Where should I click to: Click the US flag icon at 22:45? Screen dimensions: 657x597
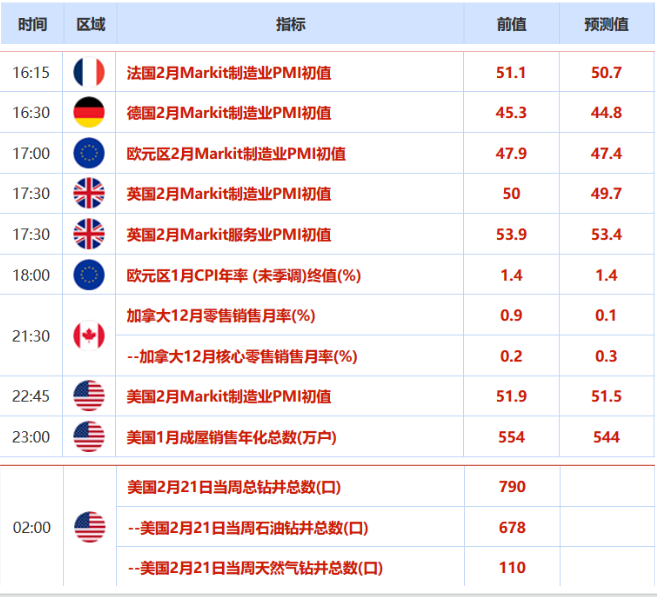pyautogui.click(x=89, y=396)
